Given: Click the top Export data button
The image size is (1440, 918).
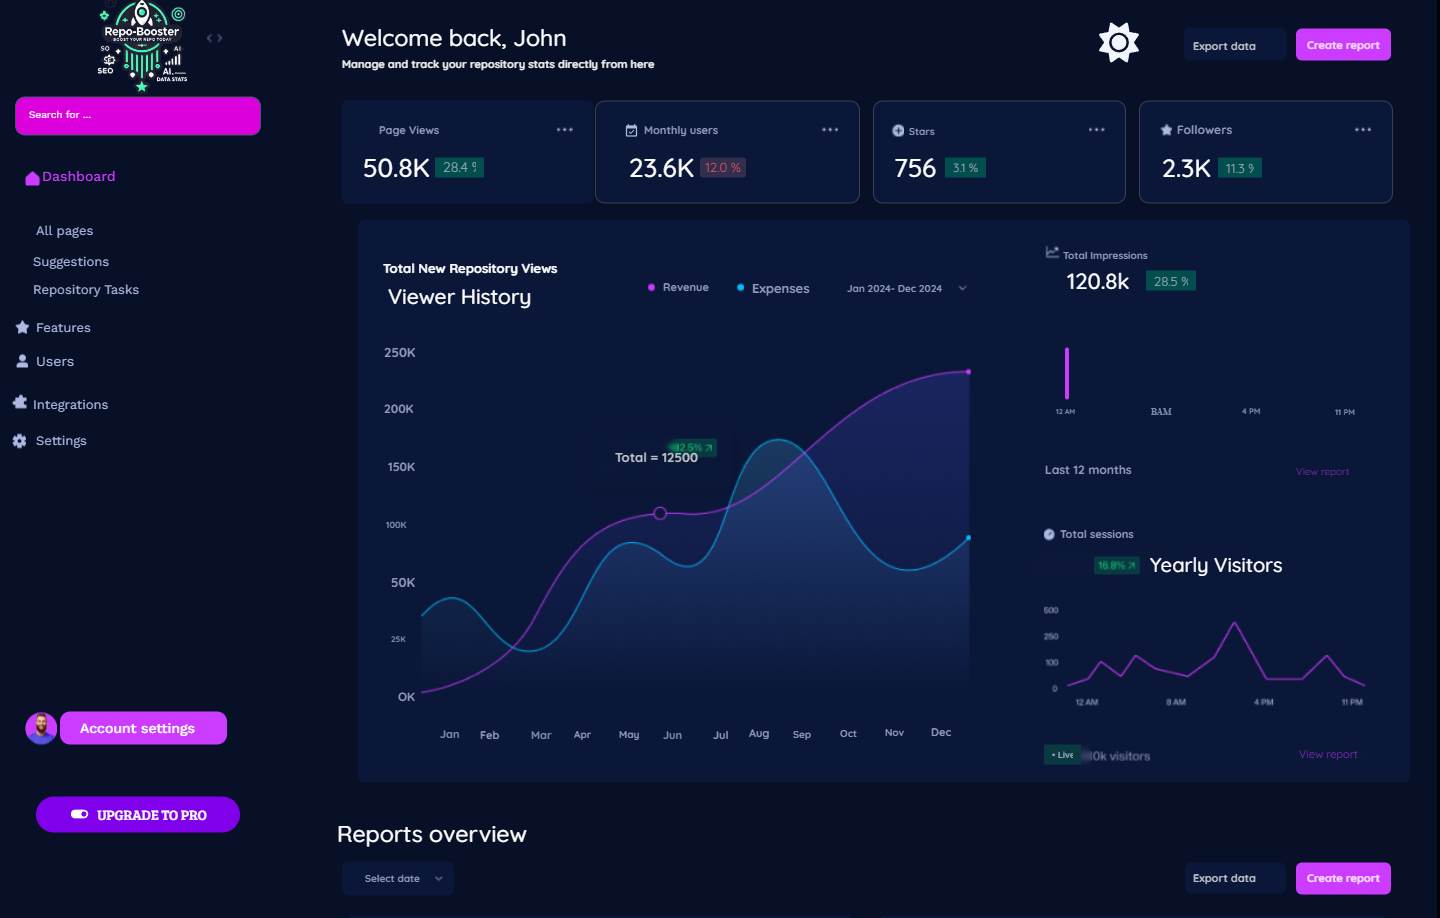Looking at the screenshot, I should [1235, 45].
